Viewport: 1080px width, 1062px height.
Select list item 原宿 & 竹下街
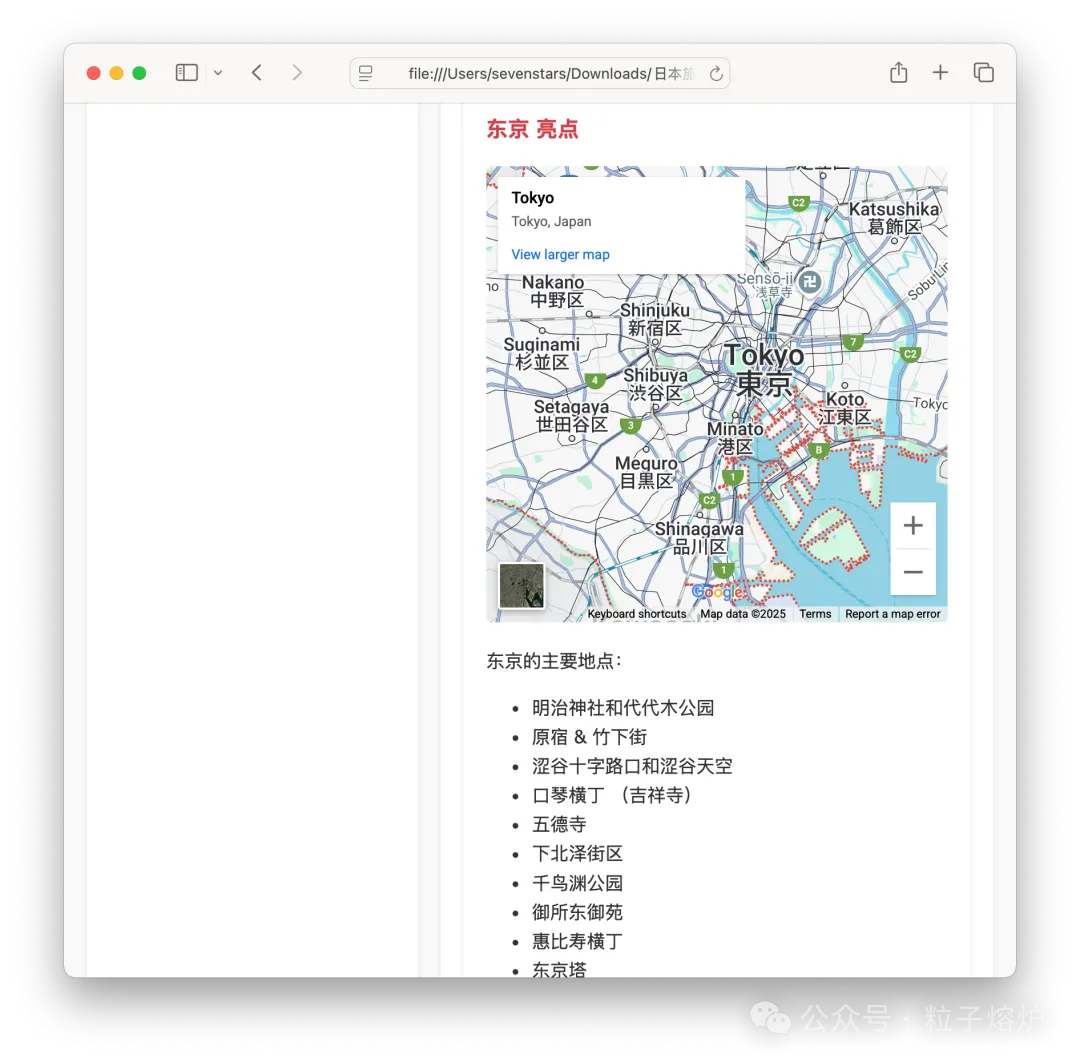589,737
